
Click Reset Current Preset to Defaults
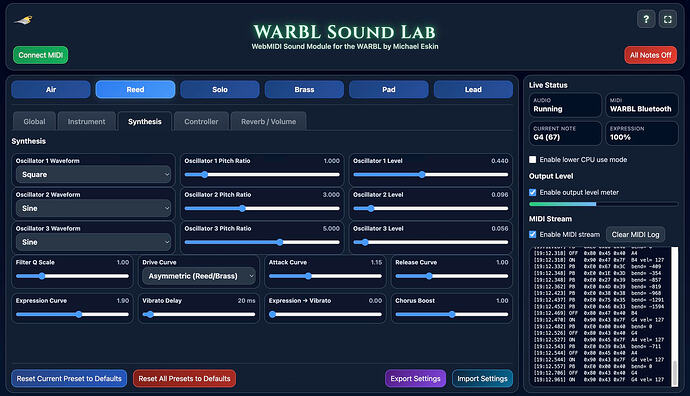69,378
